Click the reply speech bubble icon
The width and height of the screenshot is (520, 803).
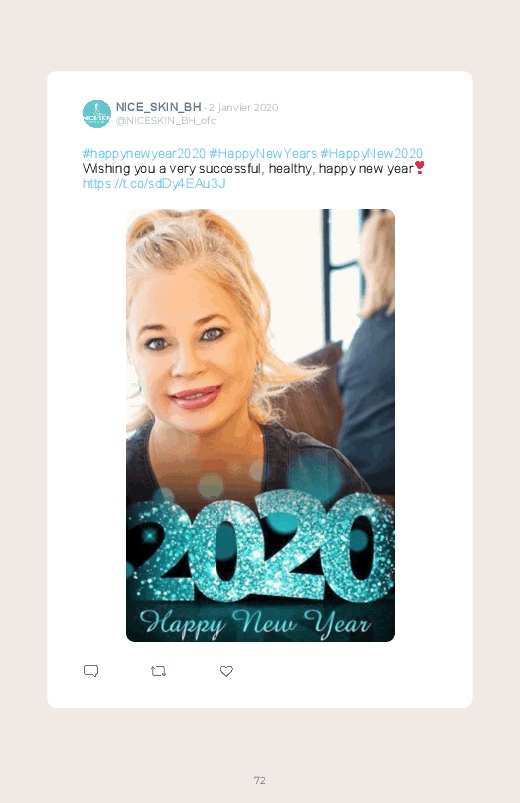tap(91, 671)
